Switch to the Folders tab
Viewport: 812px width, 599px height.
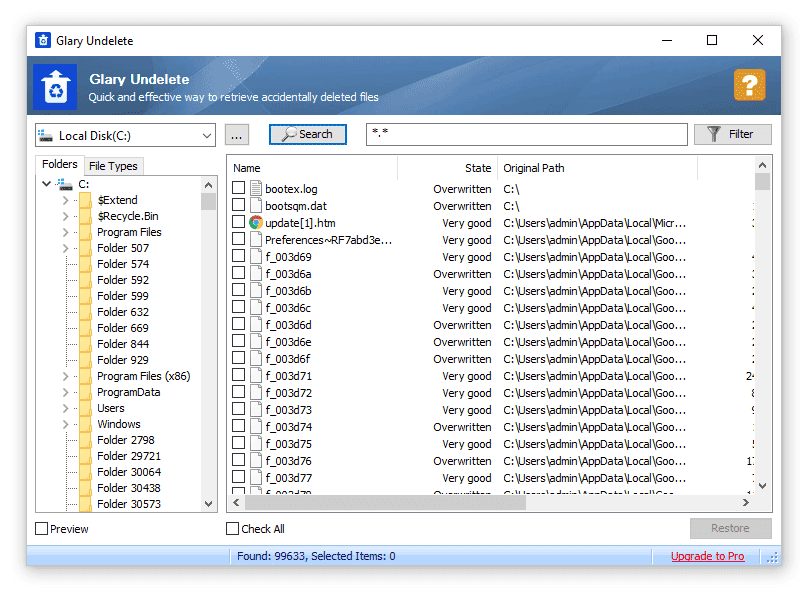[x=60, y=165]
